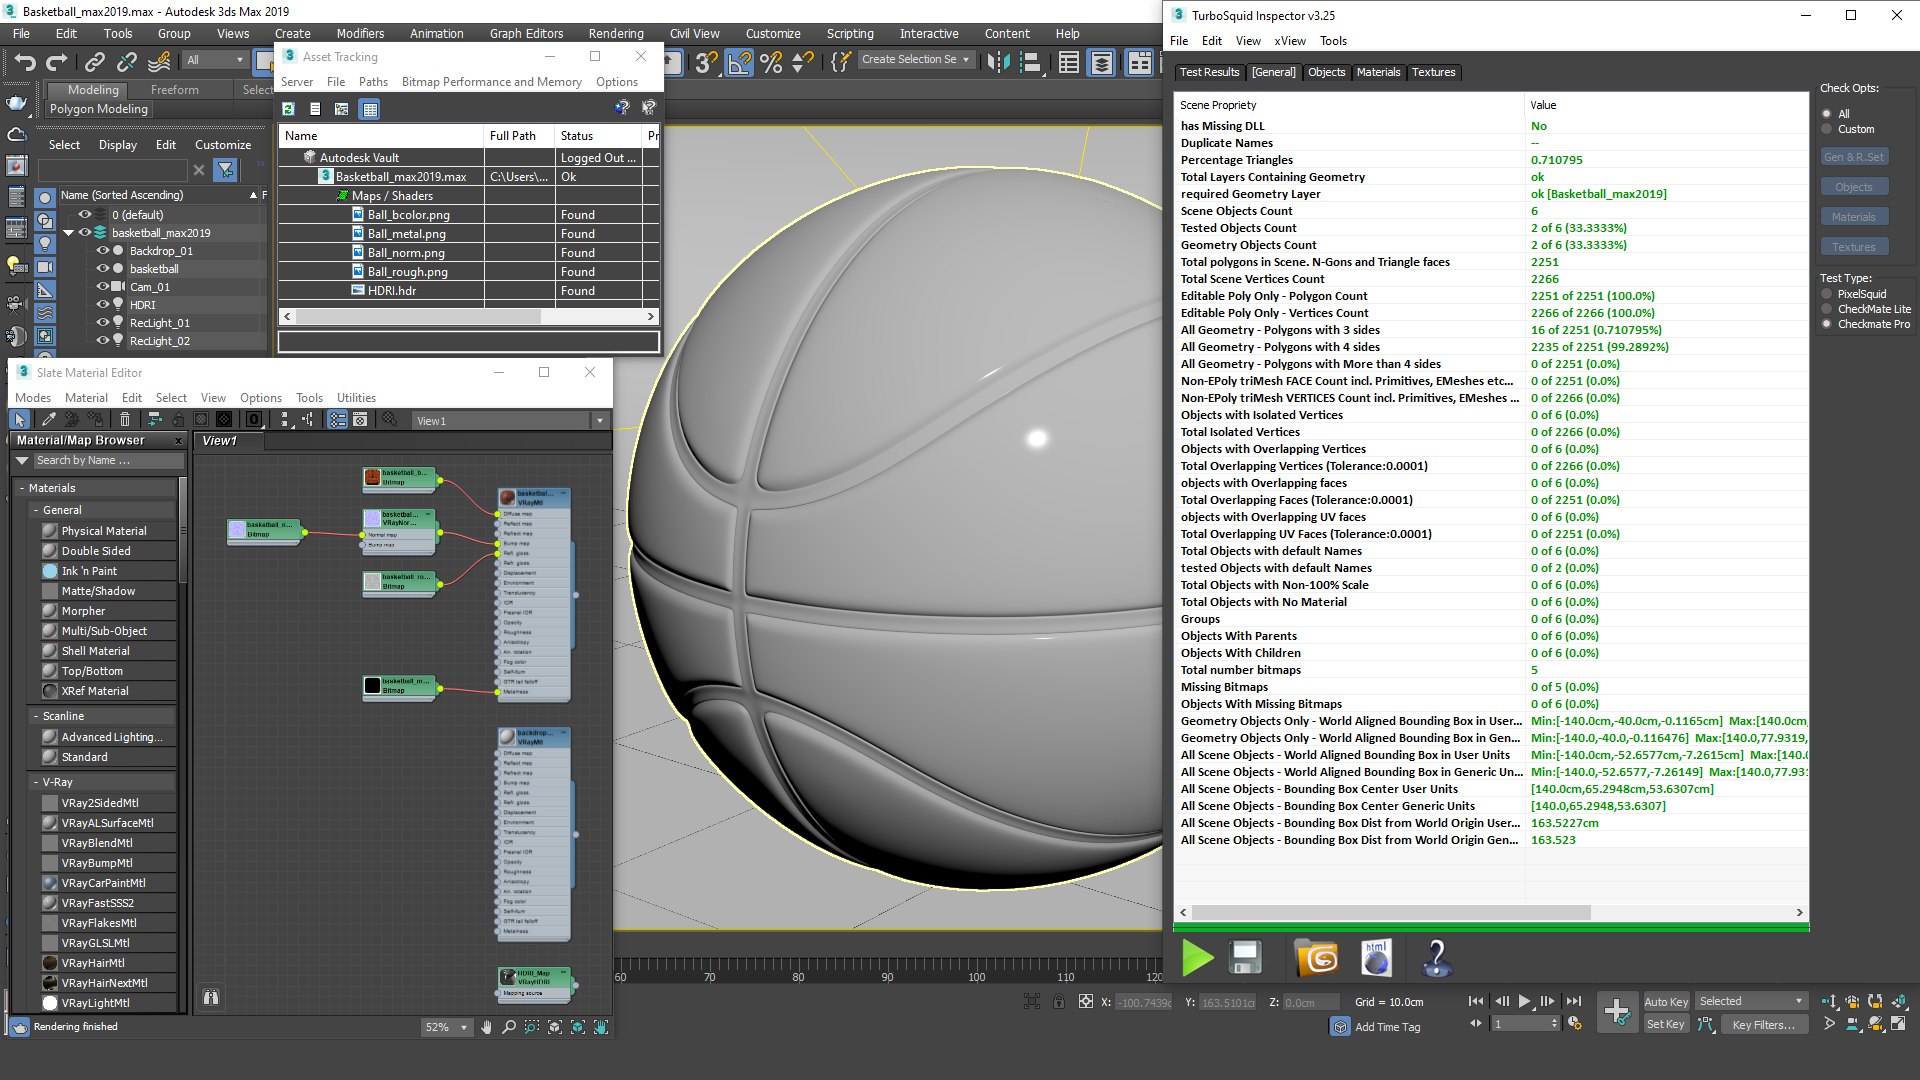The image size is (1920, 1080).
Task: Click the Redo arrow in main toolbar
Action: point(56,62)
